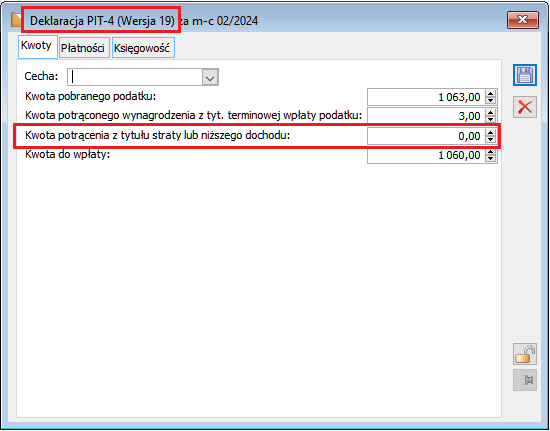550x431 pixels.
Task: Click the padlock icon to lock the declaration
Action: [525, 354]
